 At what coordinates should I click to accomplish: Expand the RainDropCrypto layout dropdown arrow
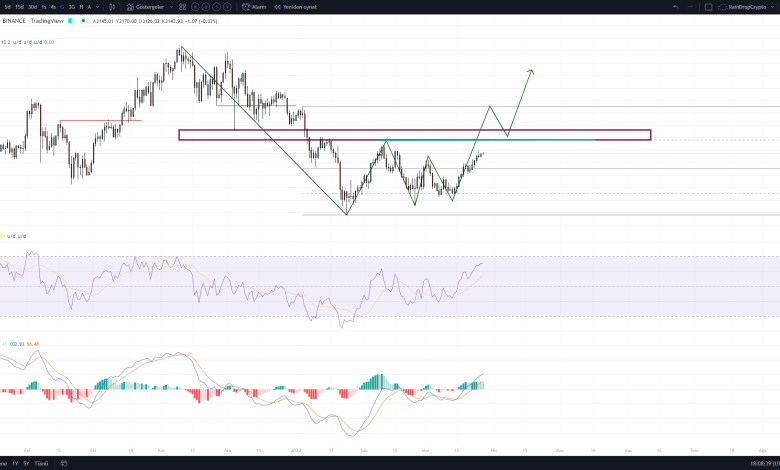pyautogui.click(x=773, y=7)
